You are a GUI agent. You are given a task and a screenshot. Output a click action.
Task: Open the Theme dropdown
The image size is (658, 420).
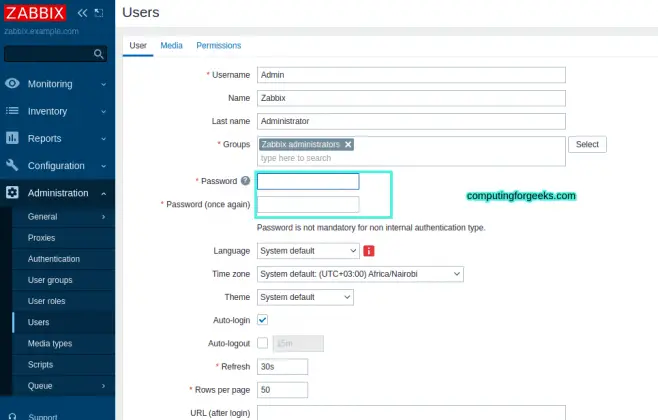click(x=305, y=297)
